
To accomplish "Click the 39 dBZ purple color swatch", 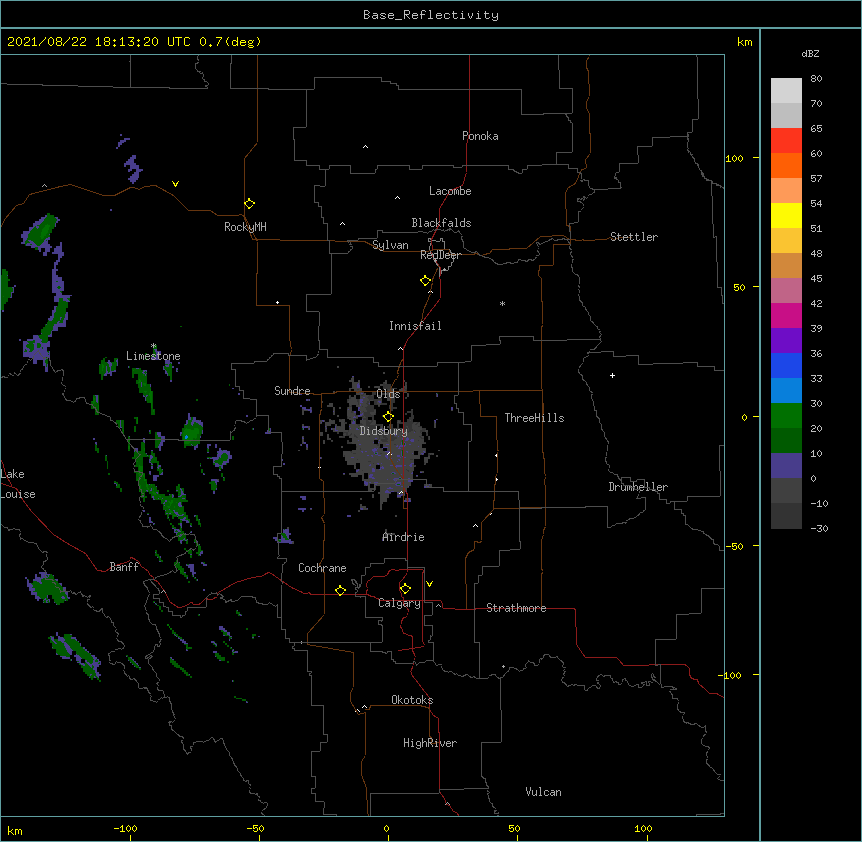I will pyautogui.click(x=786, y=340).
